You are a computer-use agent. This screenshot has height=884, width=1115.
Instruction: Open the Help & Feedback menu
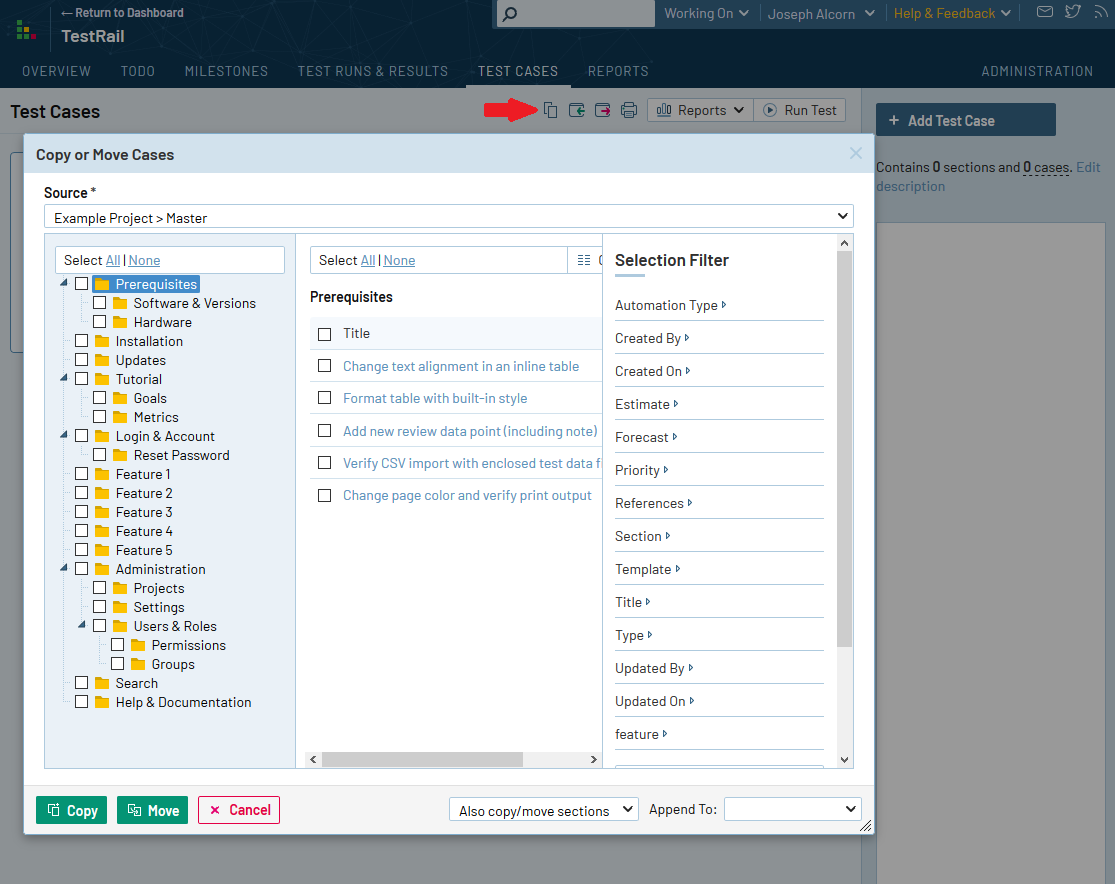pos(952,14)
